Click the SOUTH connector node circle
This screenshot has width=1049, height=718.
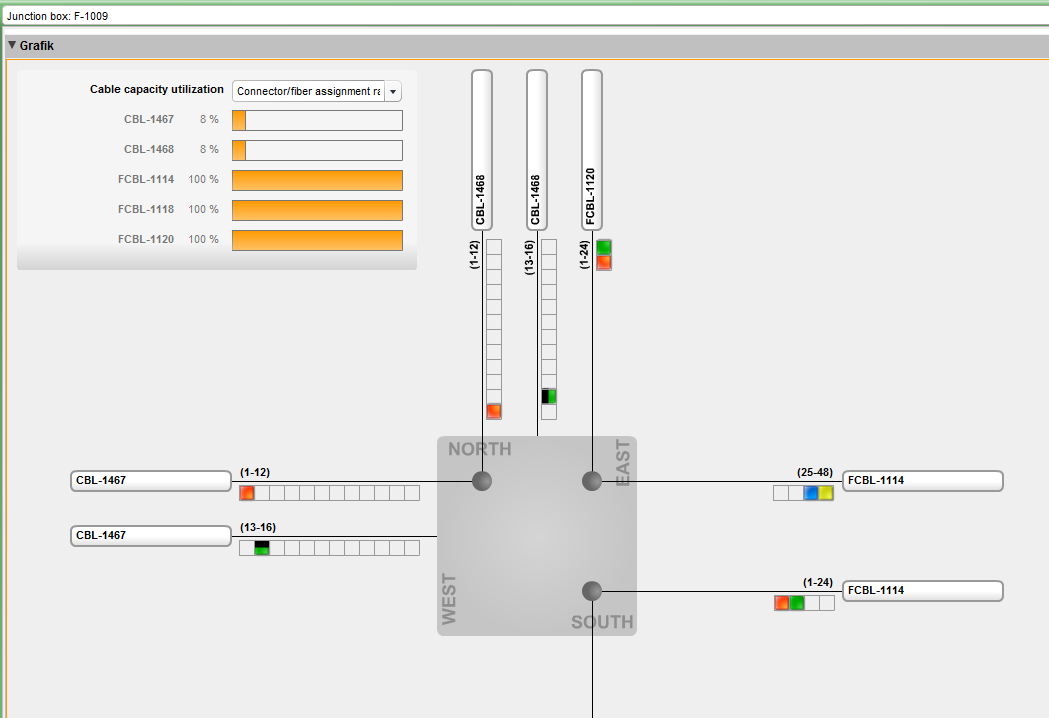pos(592,590)
